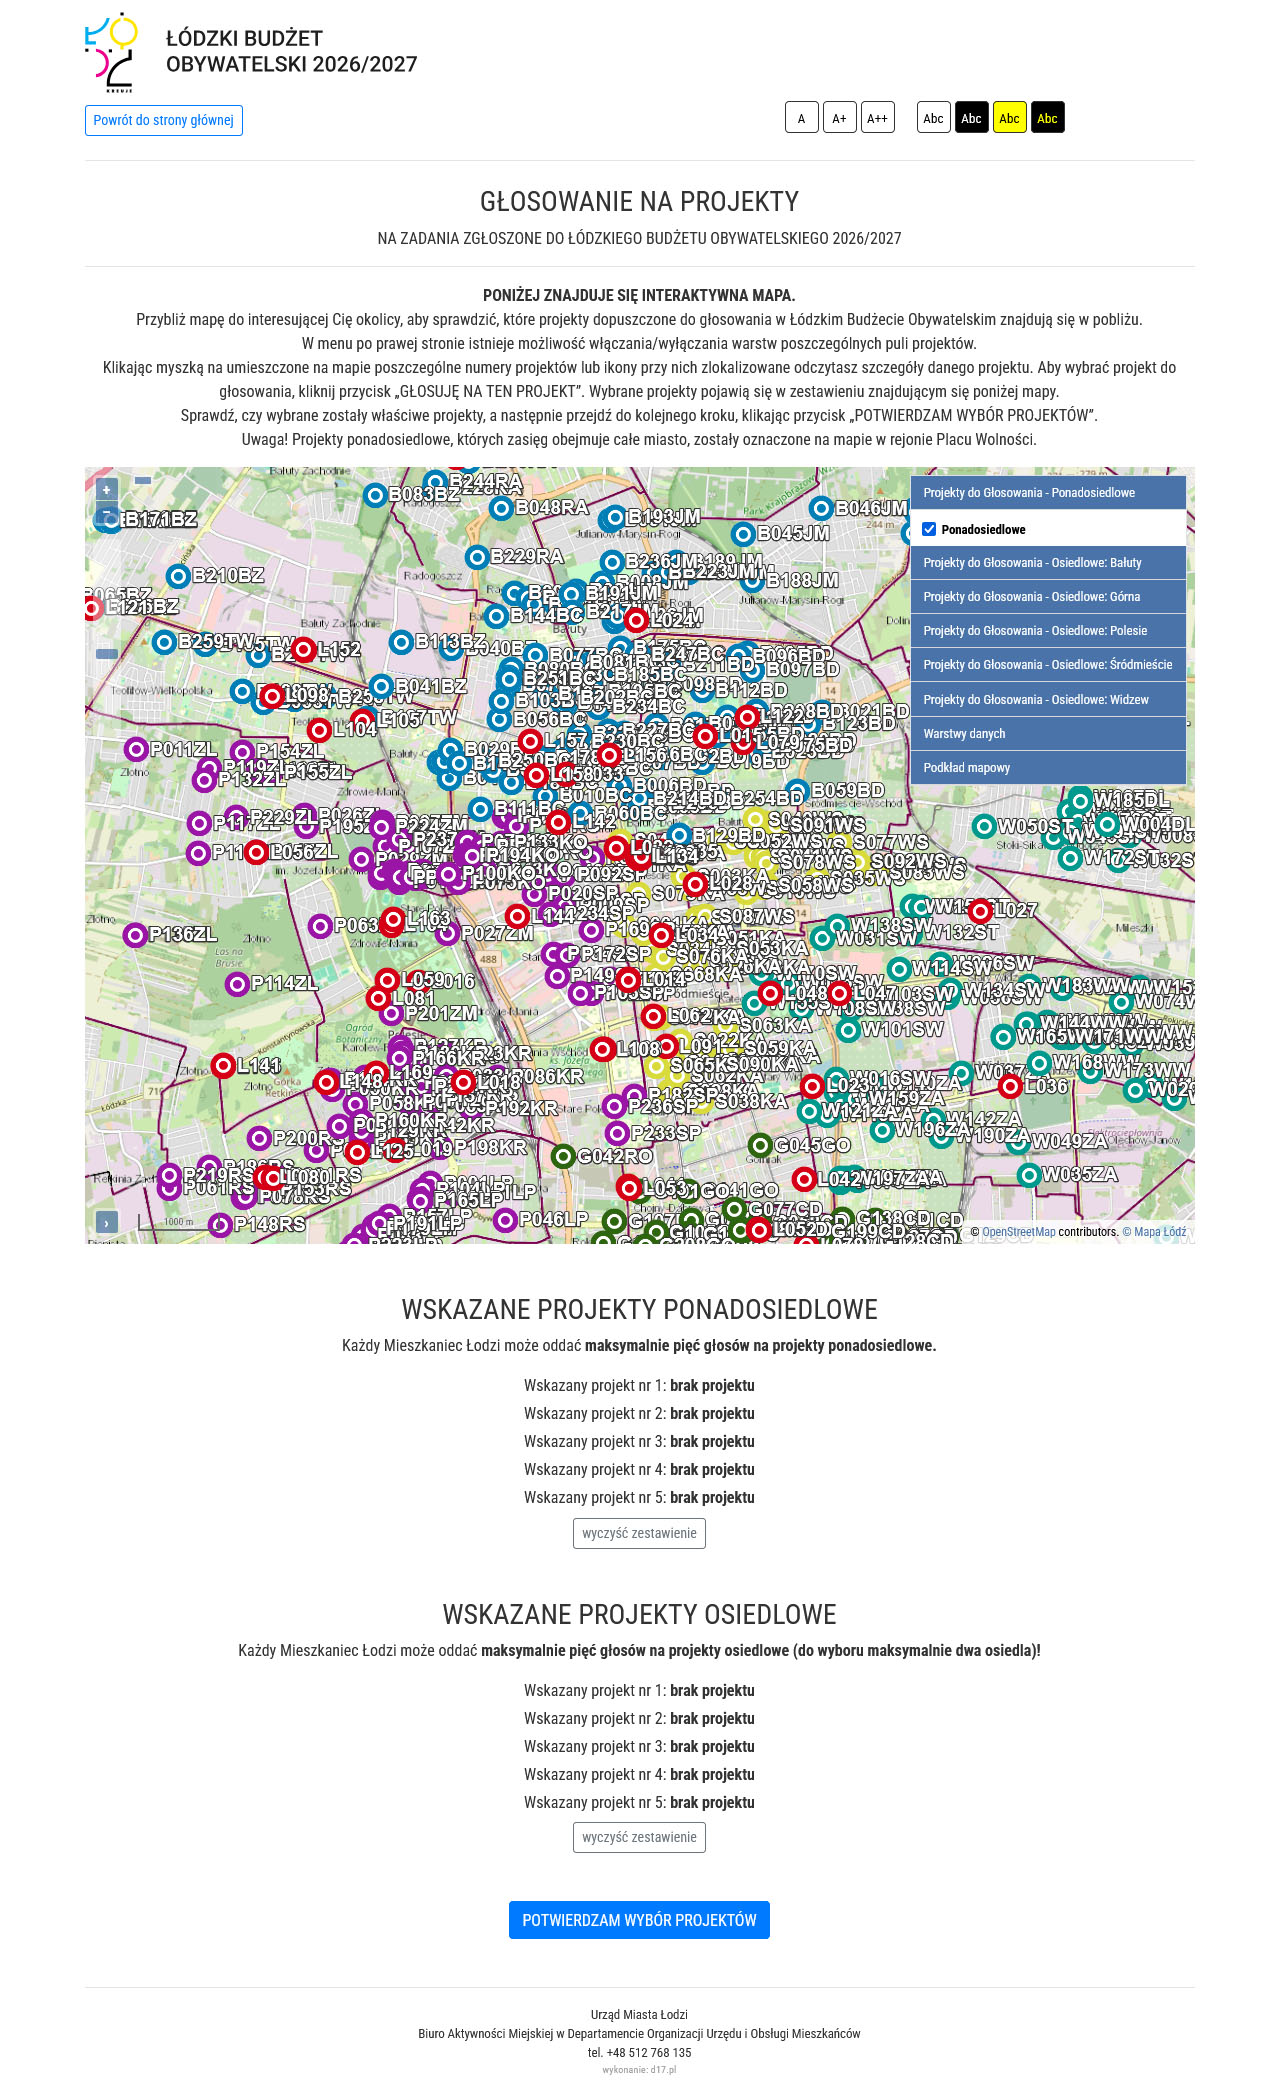Open the OpenStreetMap attribution link
This screenshot has height=2094, width=1278.
(x=1018, y=1232)
